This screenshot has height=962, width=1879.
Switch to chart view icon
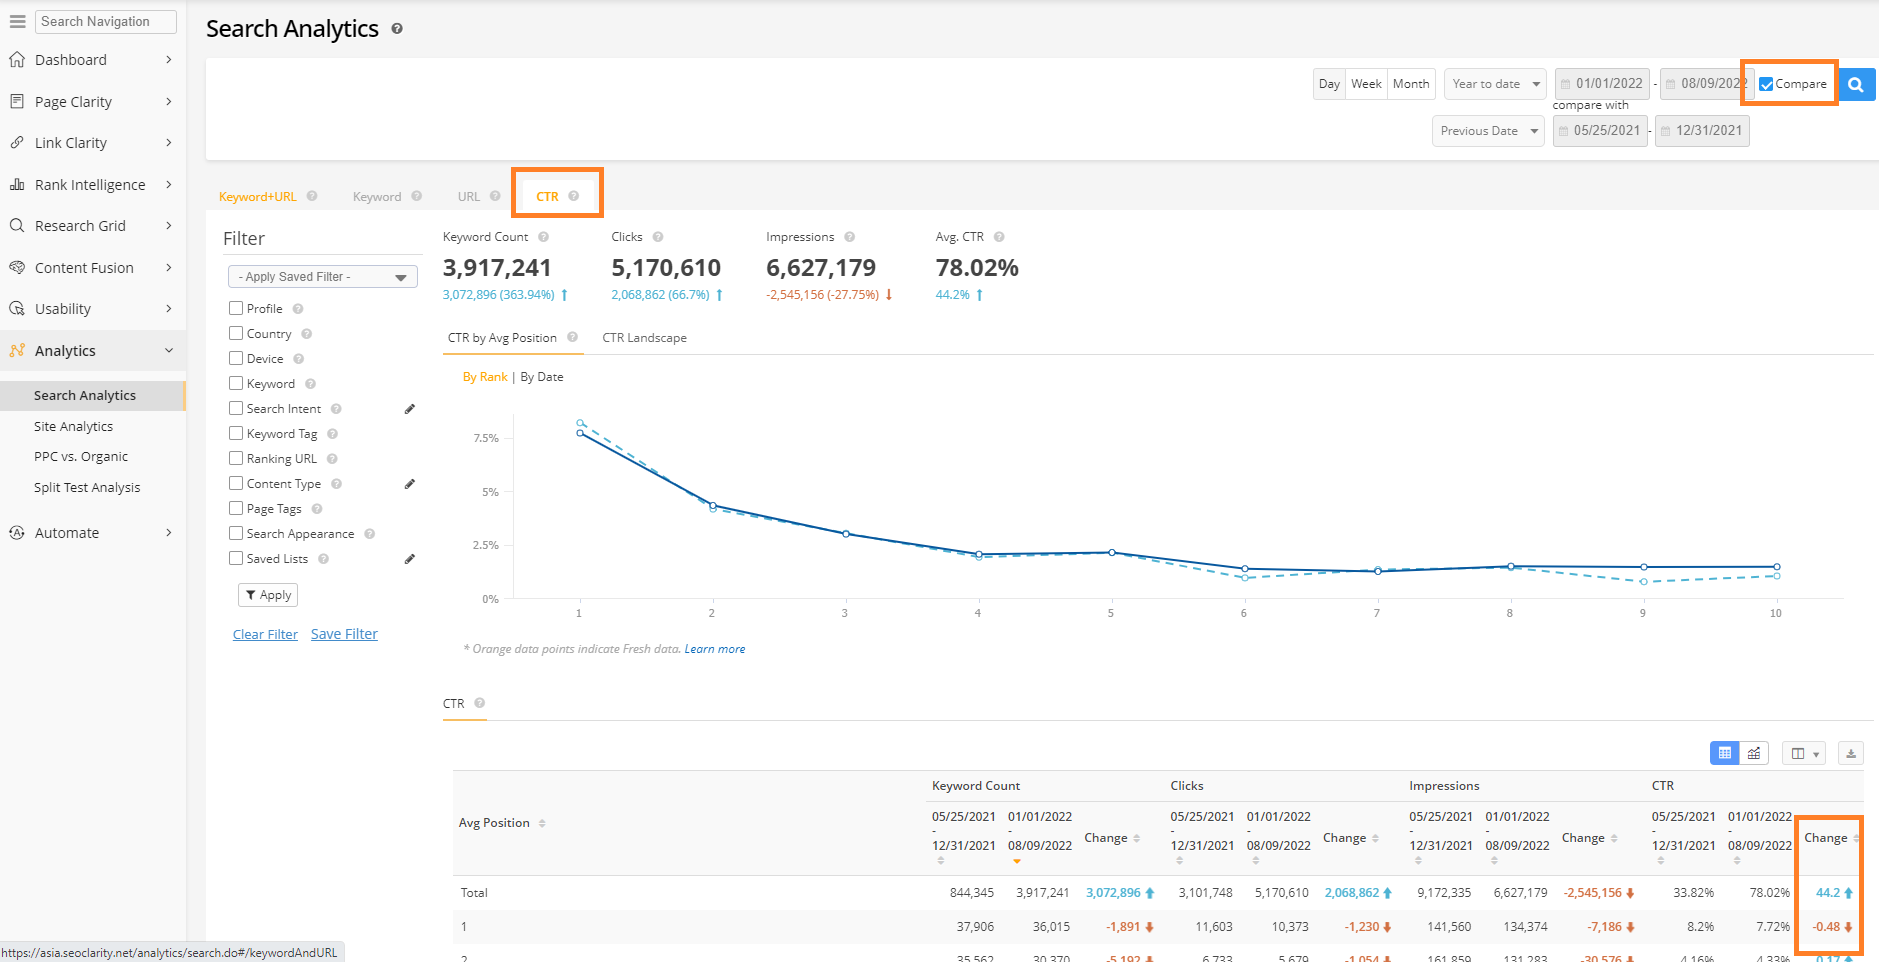click(x=1754, y=753)
